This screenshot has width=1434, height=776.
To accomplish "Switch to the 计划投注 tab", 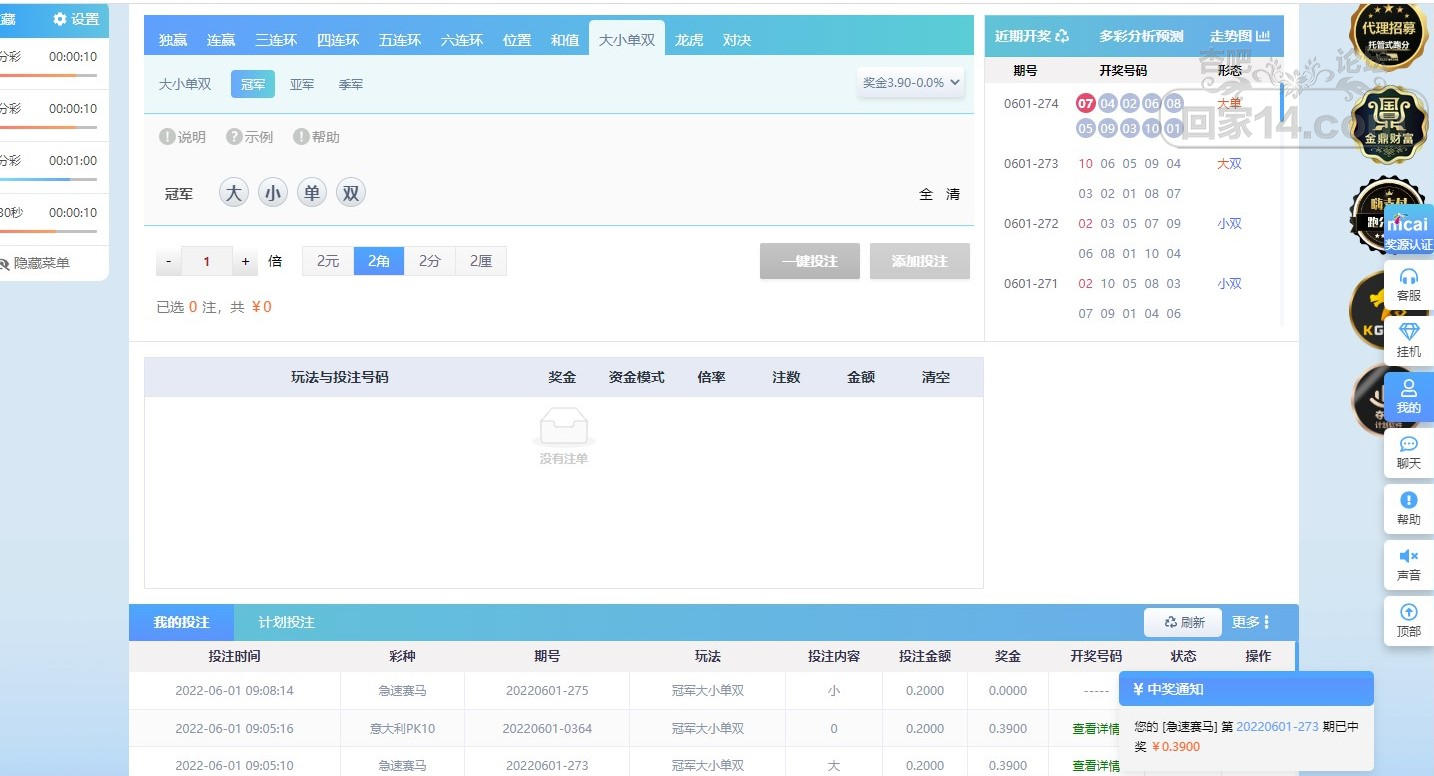I will pyautogui.click(x=286, y=622).
